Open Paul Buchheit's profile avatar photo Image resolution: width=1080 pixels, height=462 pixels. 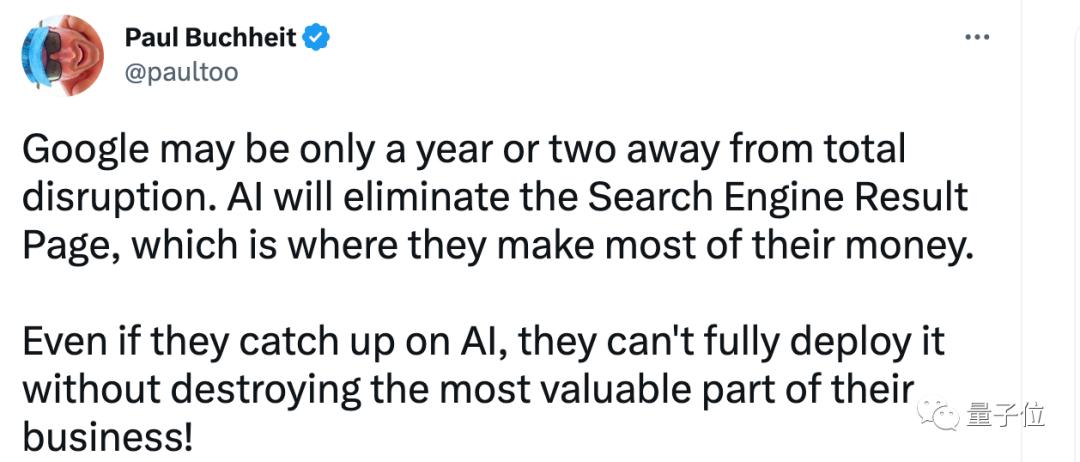tap(63, 56)
